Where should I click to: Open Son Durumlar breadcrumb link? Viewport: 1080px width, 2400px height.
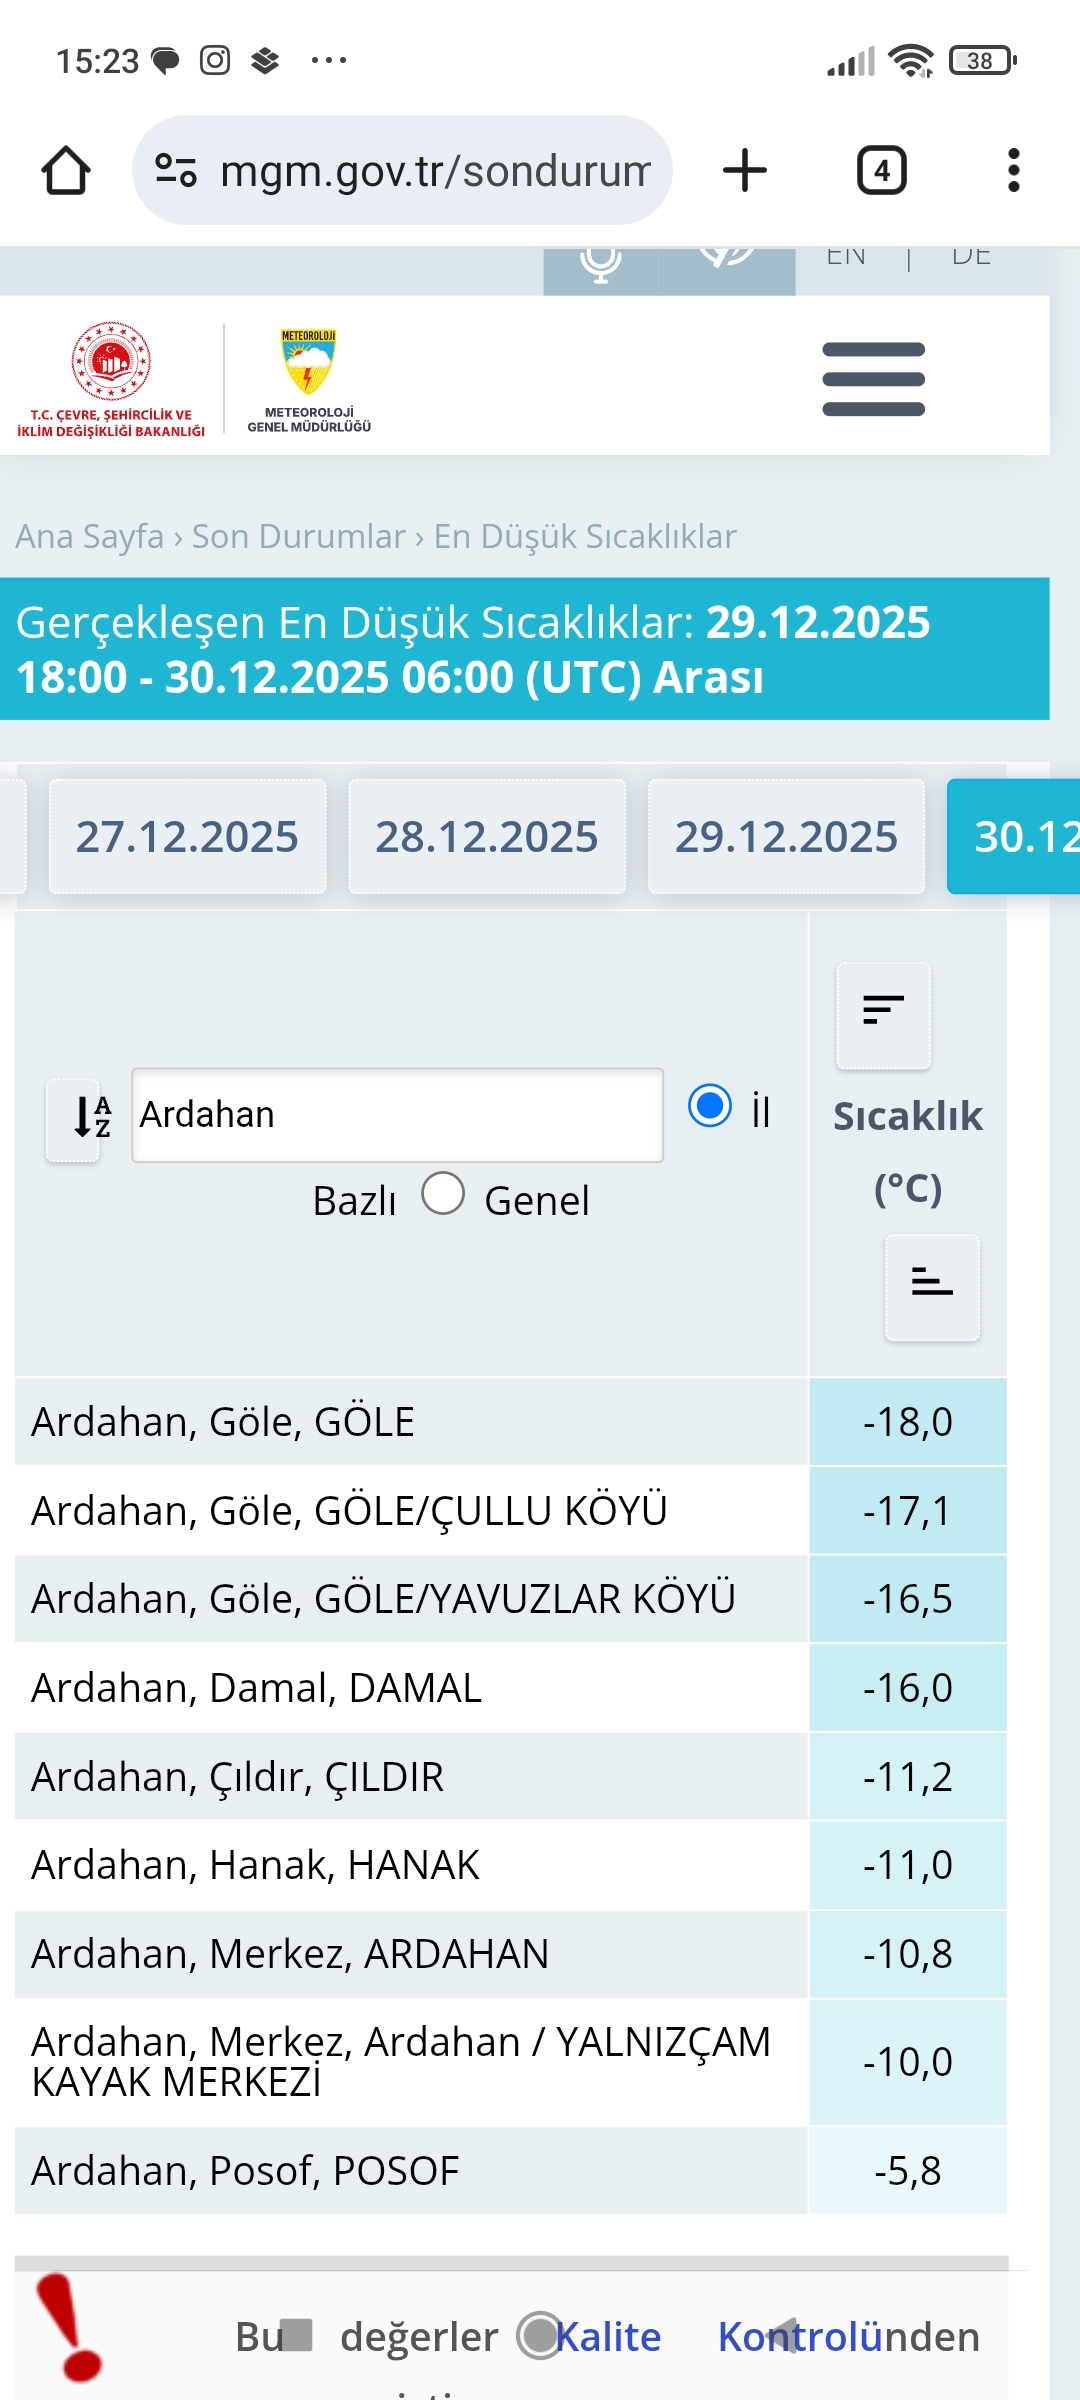[x=298, y=537]
